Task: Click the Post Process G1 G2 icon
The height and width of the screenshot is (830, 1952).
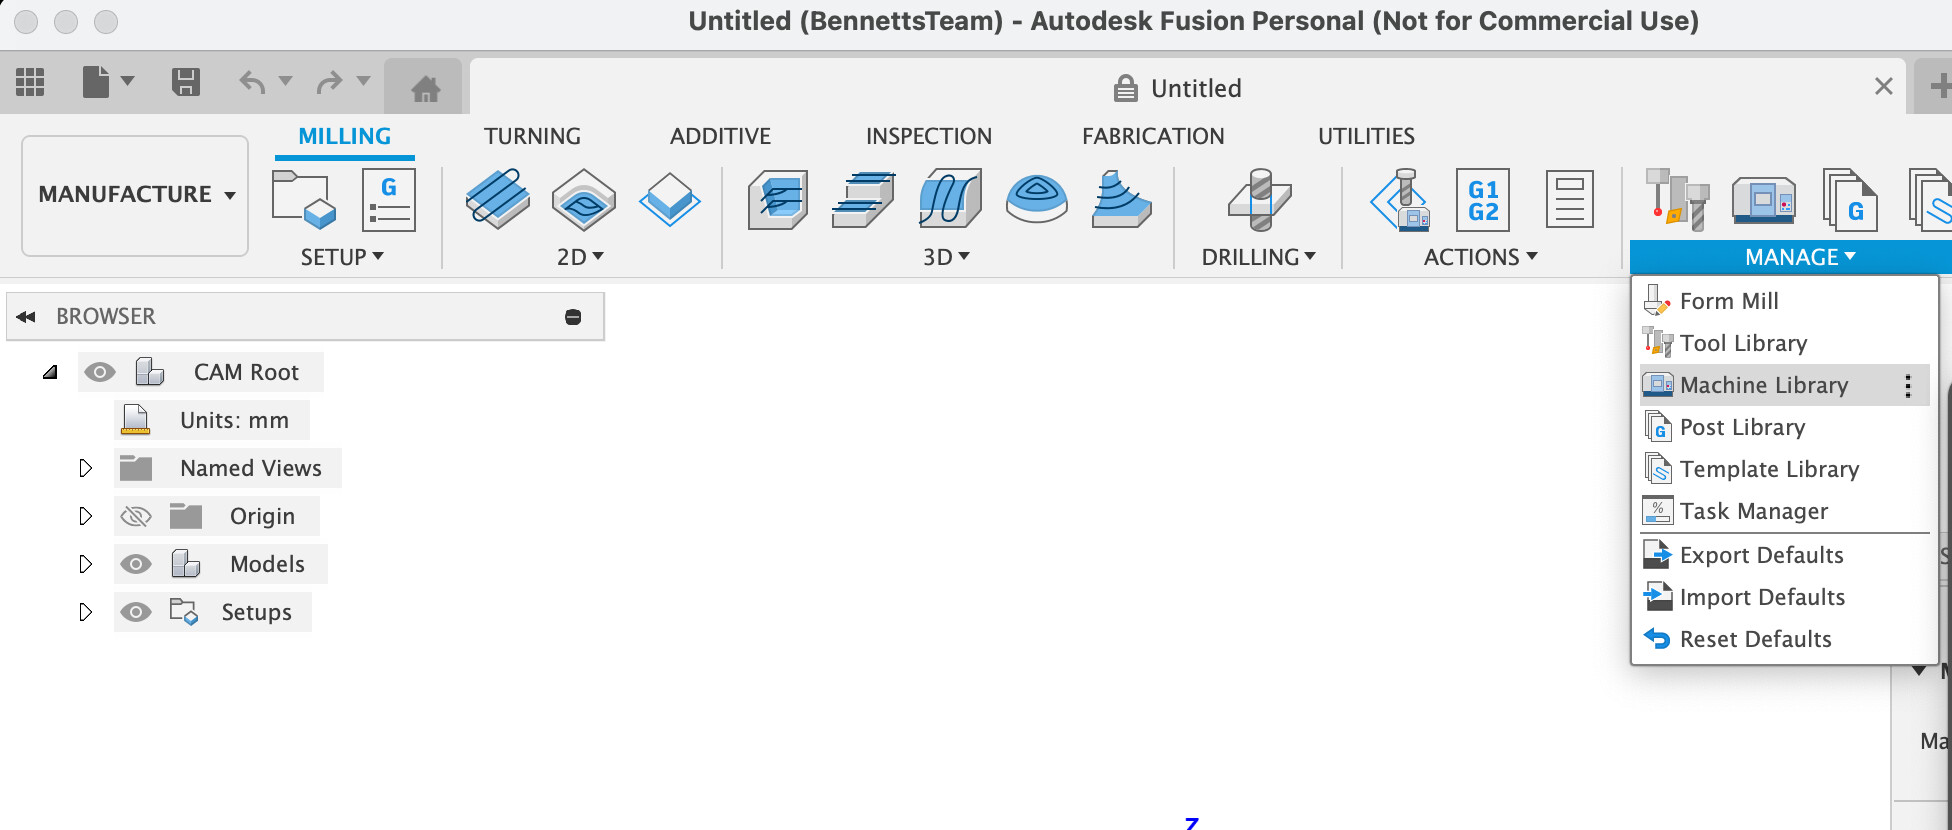Action: (x=1483, y=199)
